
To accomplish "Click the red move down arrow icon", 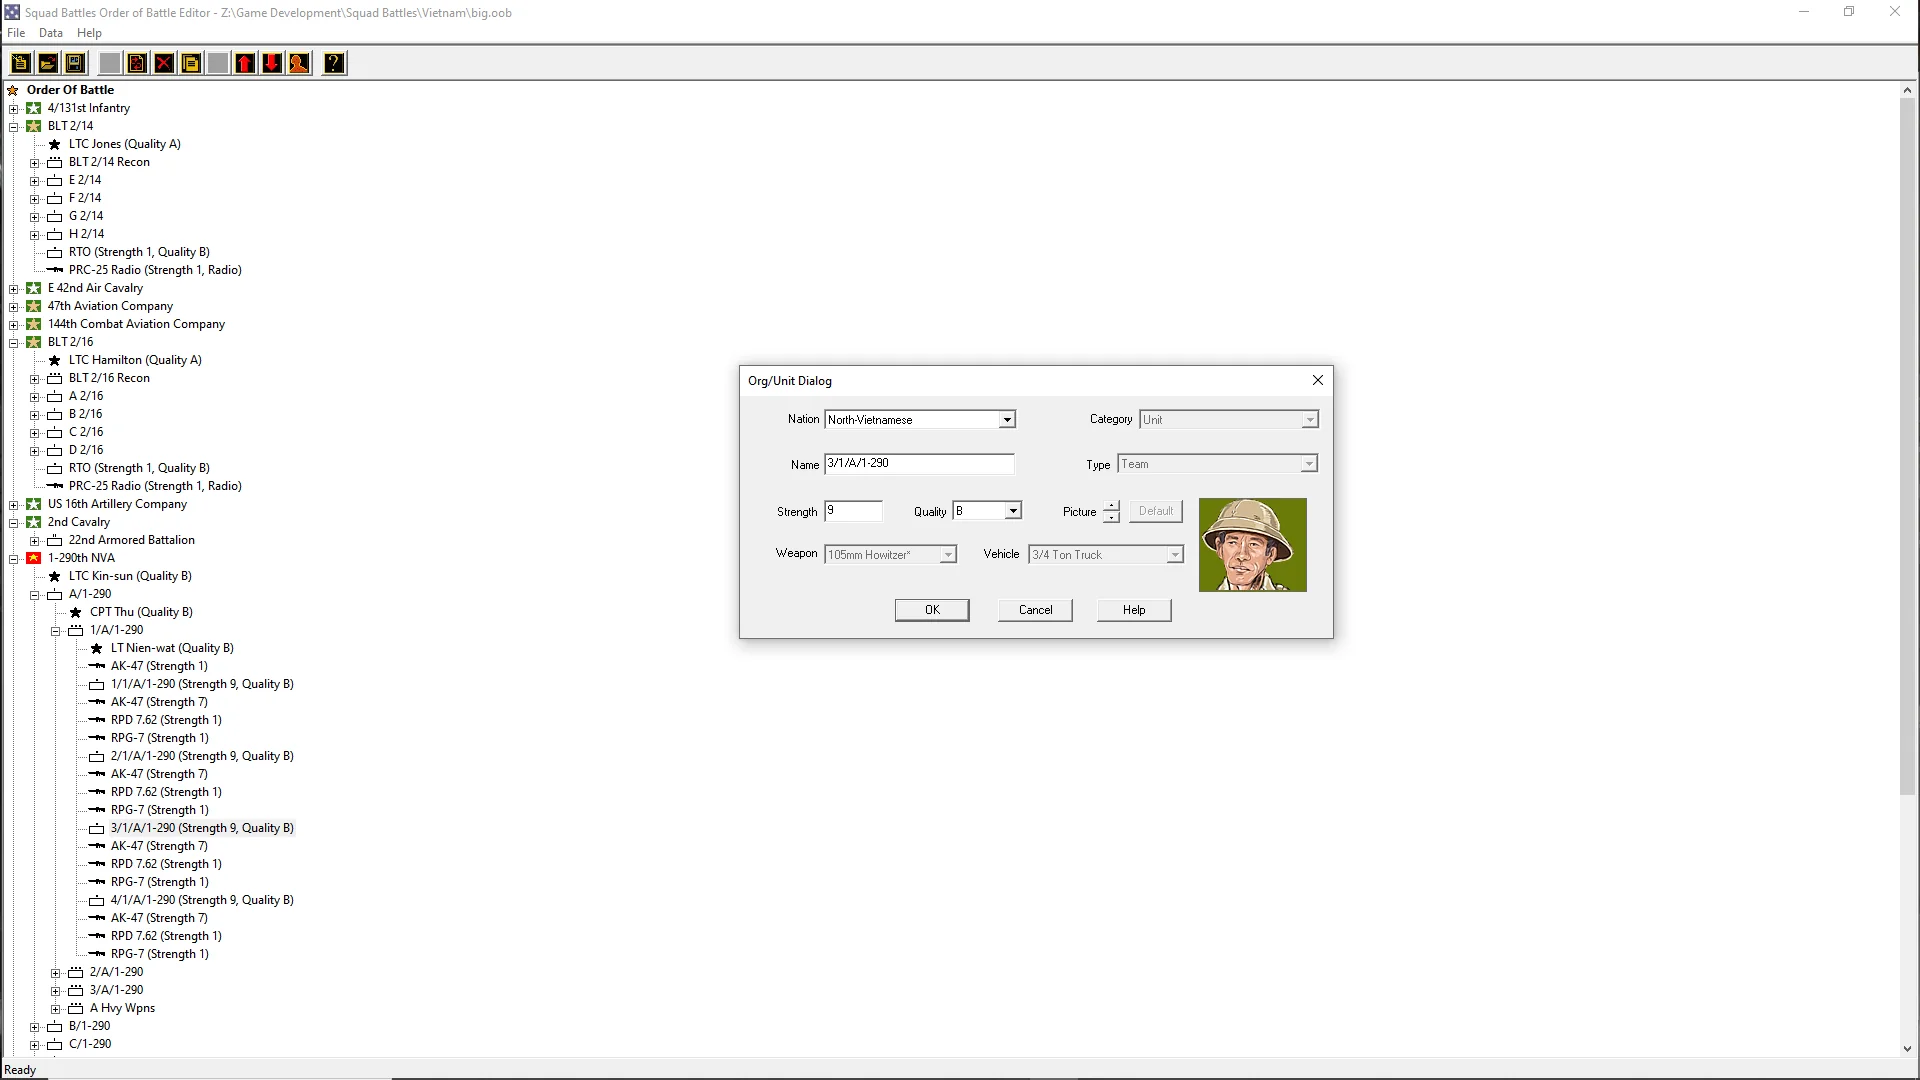I will [x=271, y=63].
